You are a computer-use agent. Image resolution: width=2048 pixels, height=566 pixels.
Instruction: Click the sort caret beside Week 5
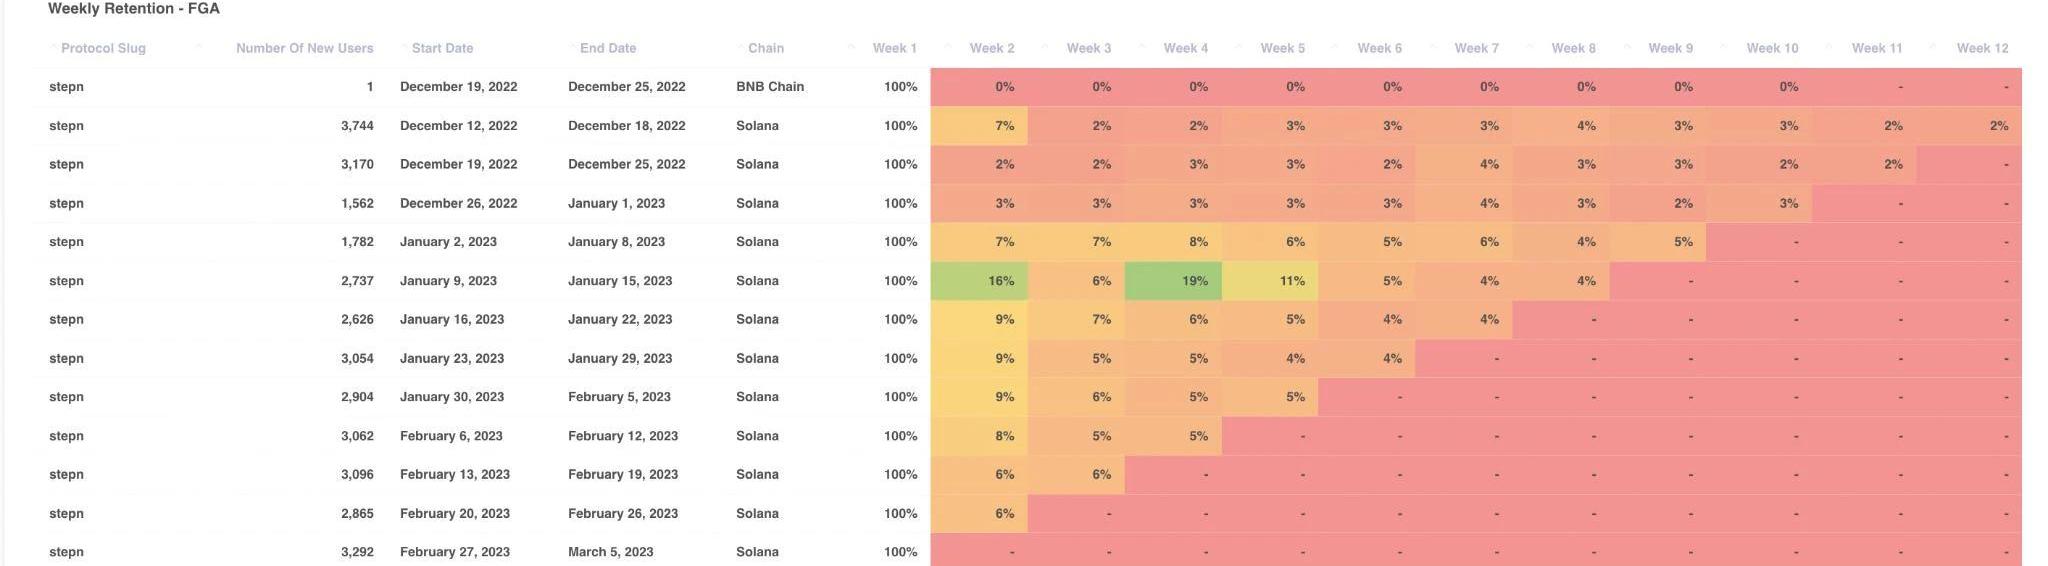point(1238,48)
